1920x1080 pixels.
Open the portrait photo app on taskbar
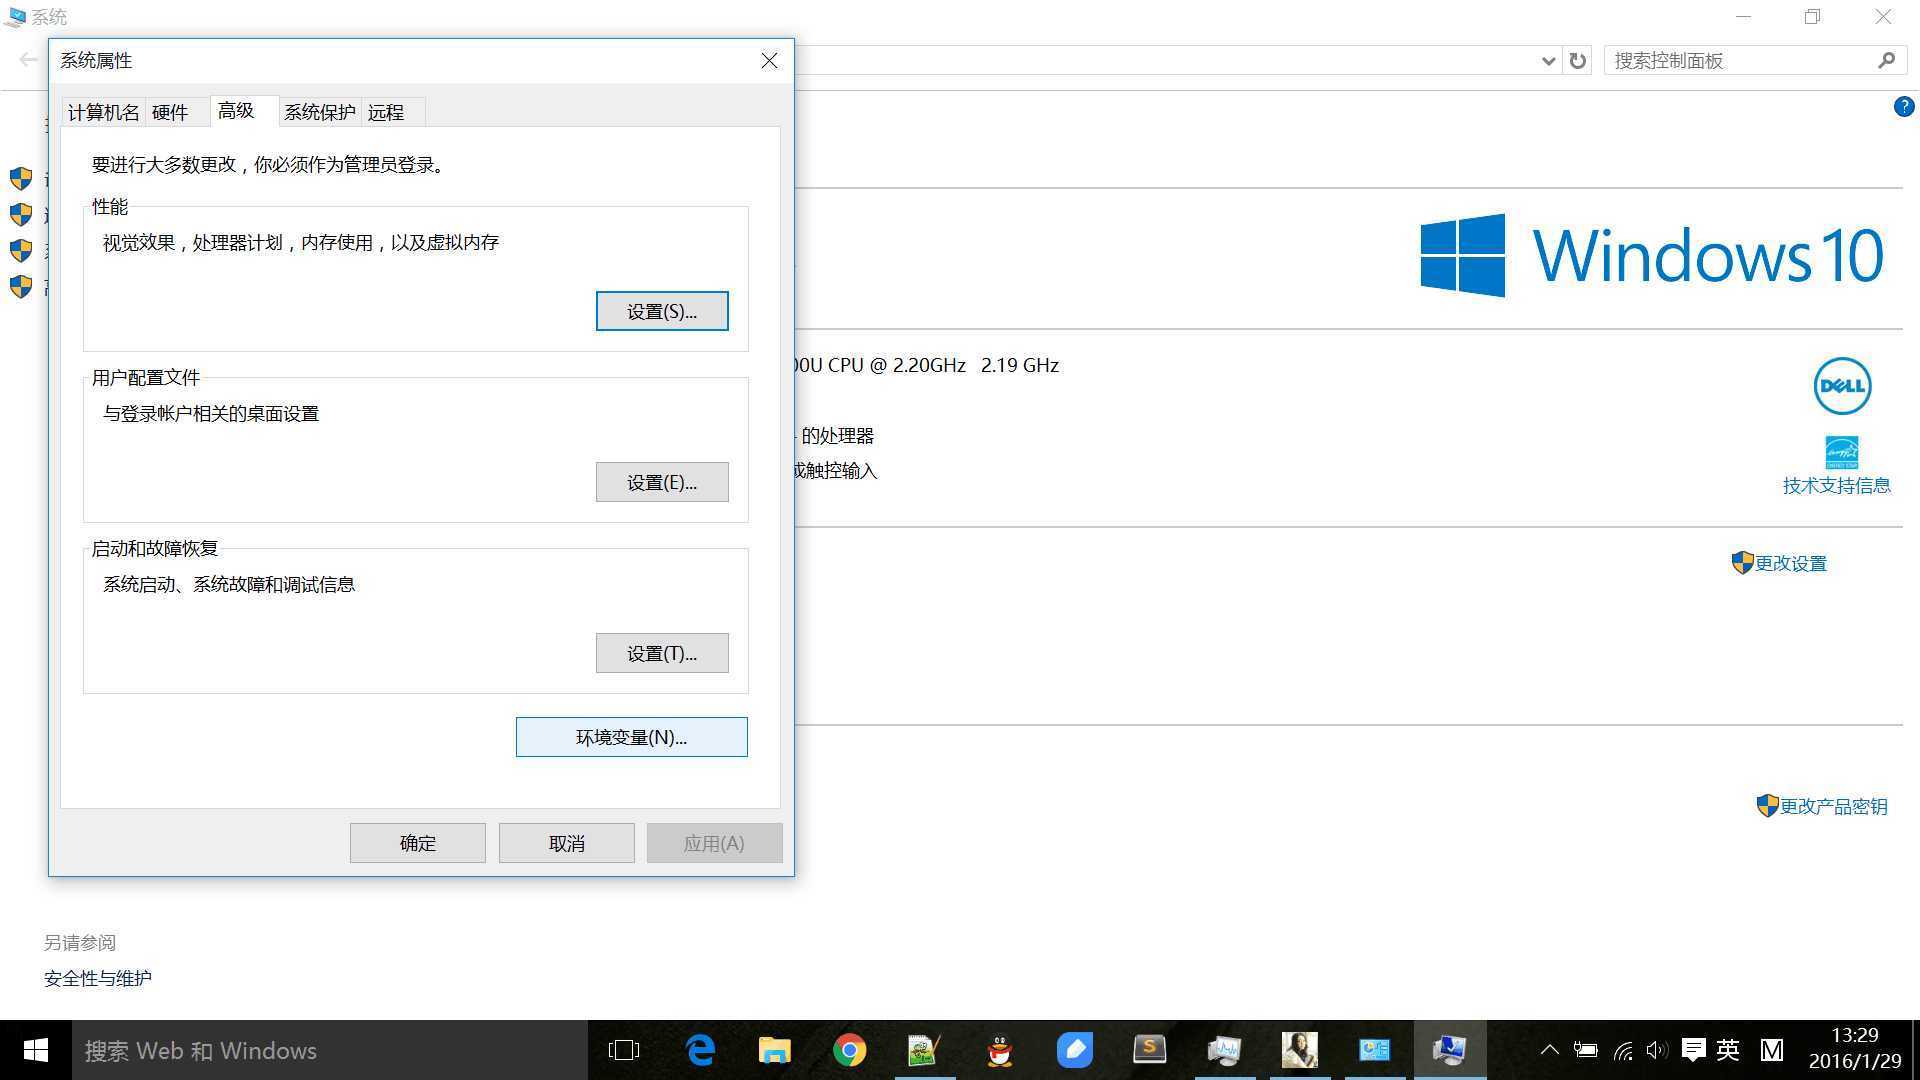(x=1300, y=1050)
